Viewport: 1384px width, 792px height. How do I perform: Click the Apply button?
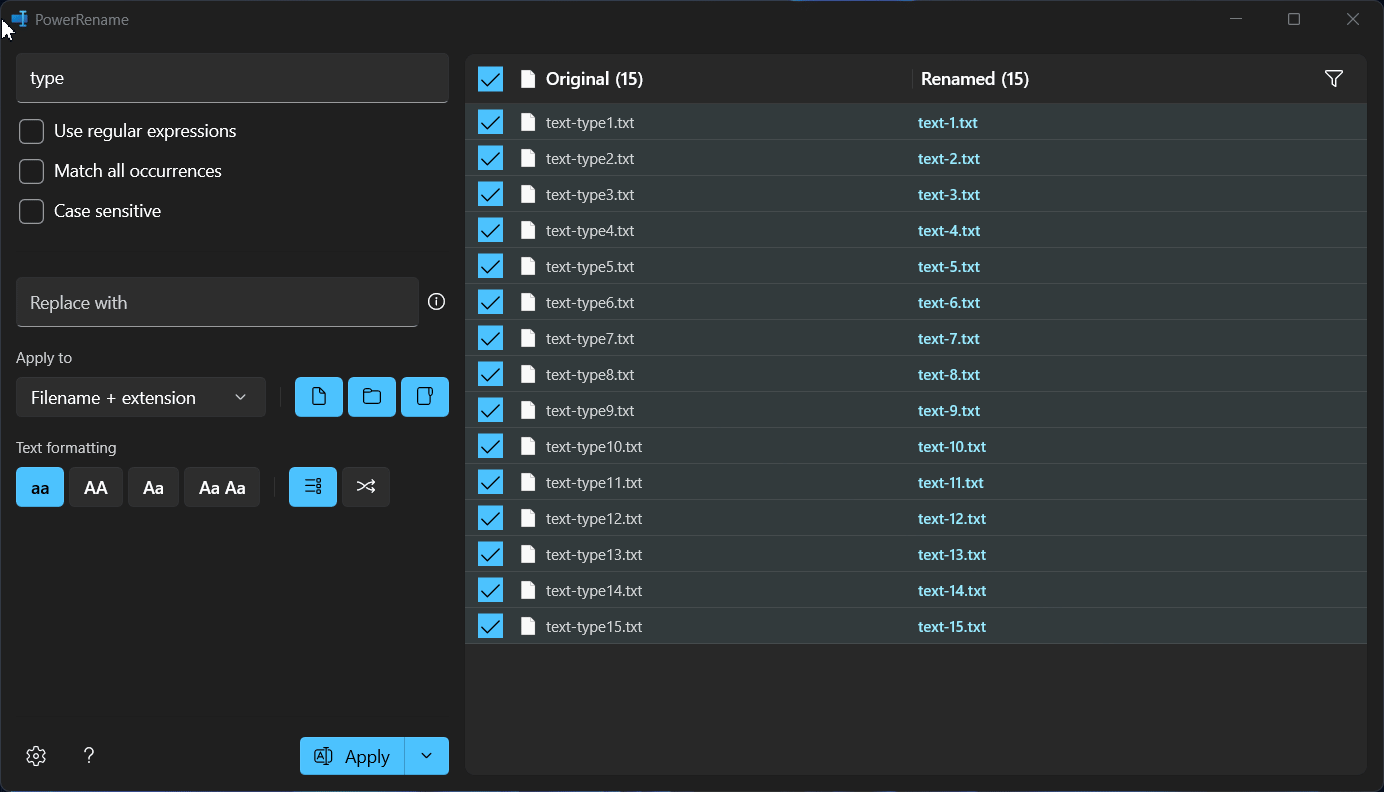click(352, 756)
